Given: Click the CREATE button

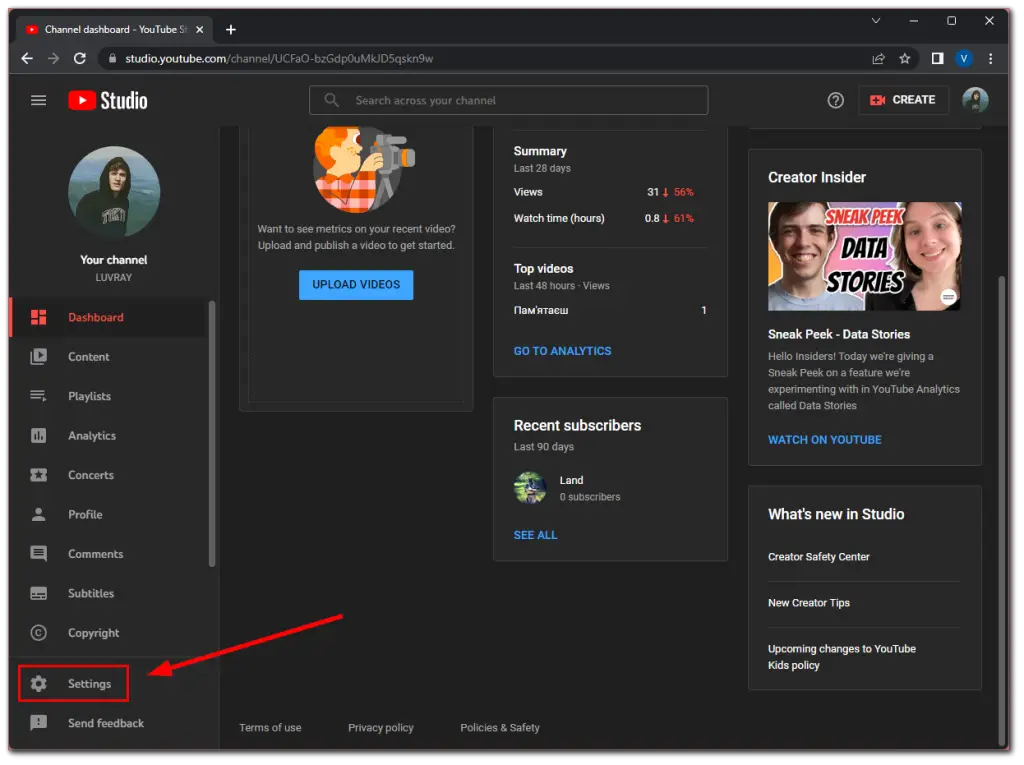Looking at the screenshot, I should 903,100.
